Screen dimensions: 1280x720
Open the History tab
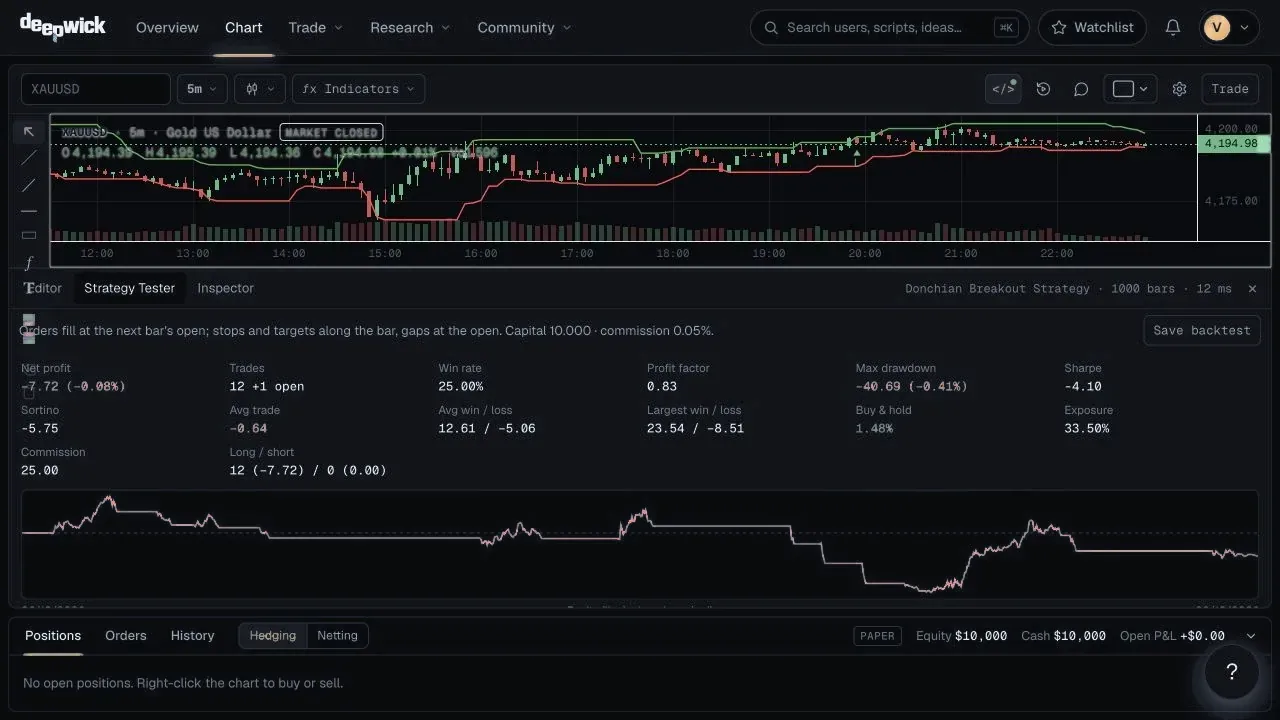click(192, 636)
